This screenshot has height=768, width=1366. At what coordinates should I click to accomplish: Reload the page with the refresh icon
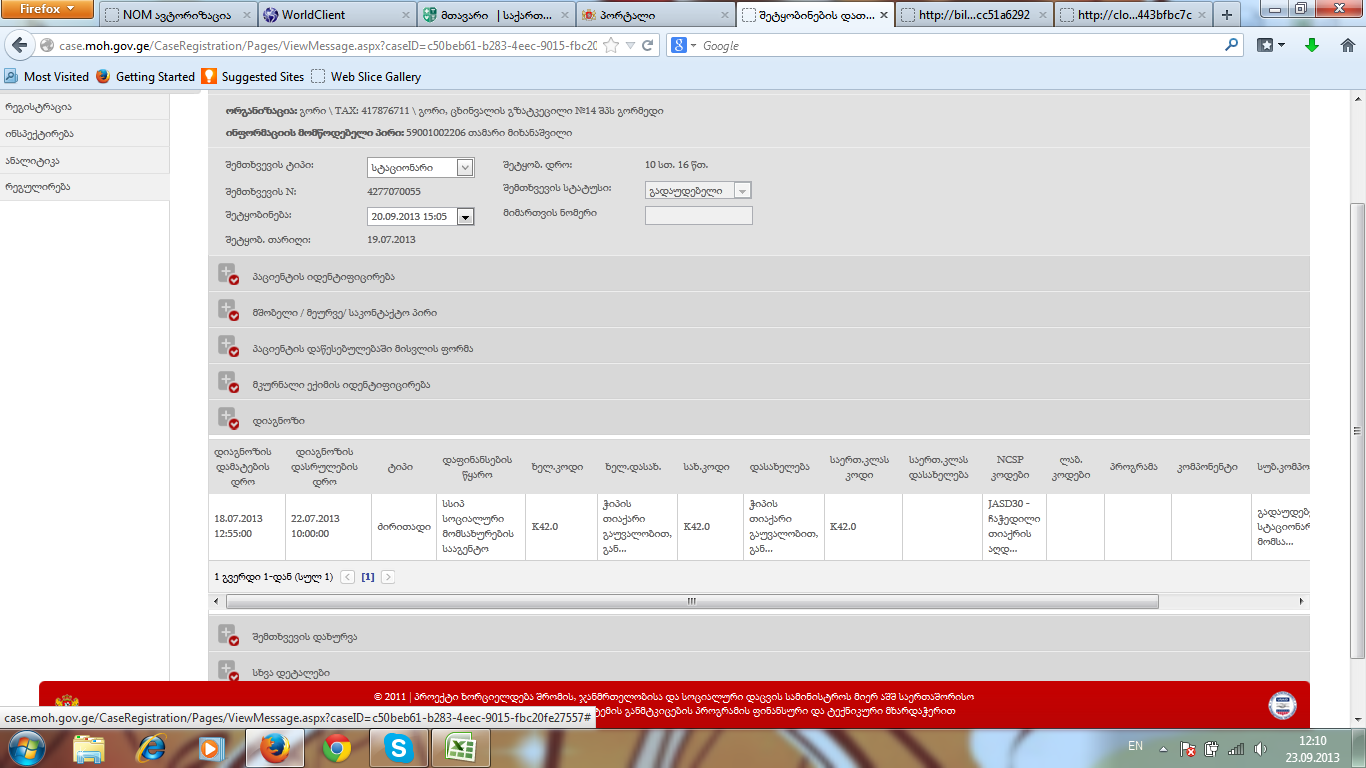click(x=648, y=46)
